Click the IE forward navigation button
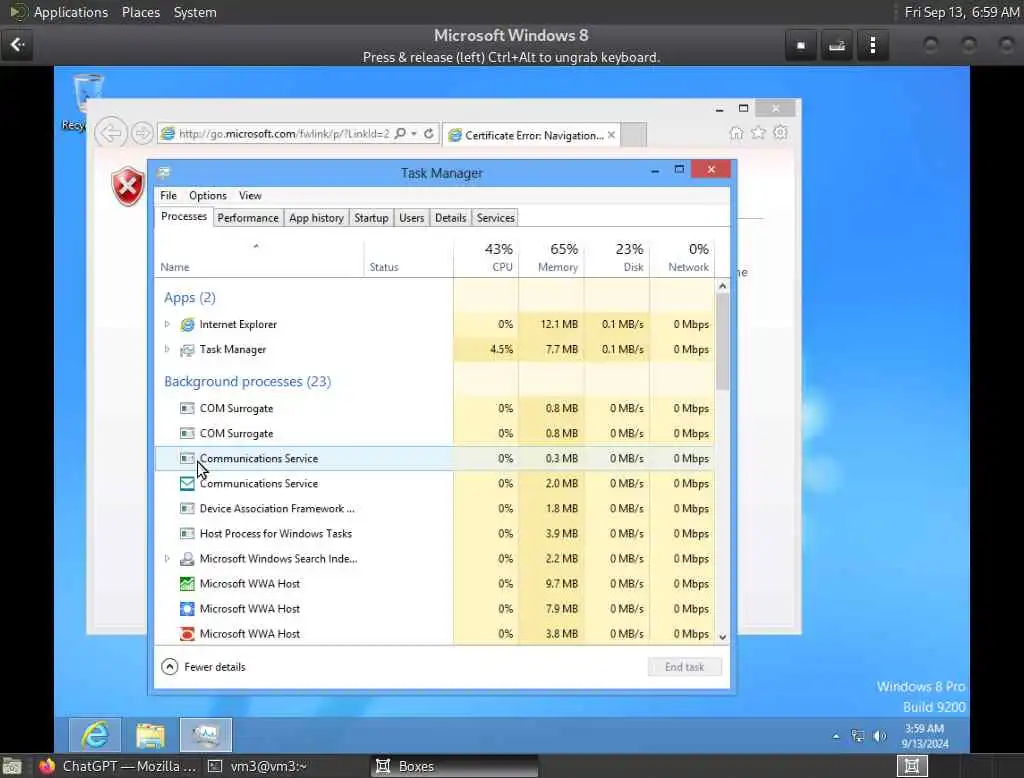Viewport: 1024px width, 778px height. coord(142,133)
